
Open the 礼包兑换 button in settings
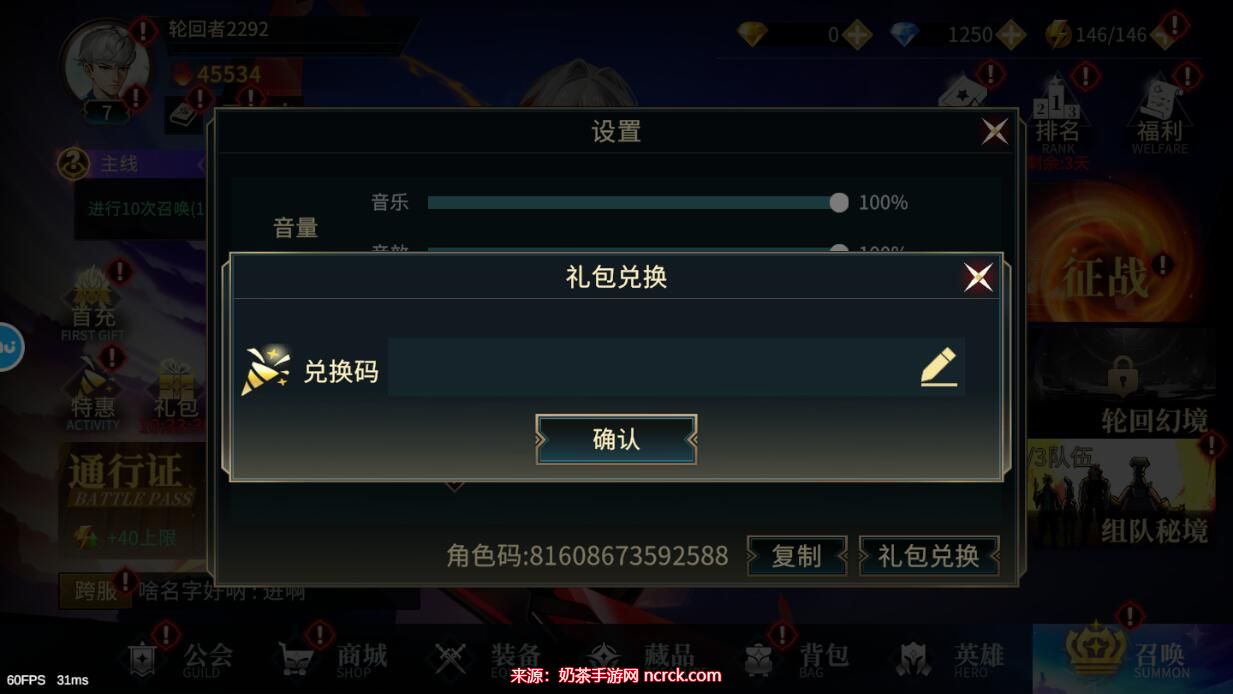click(x=929, y=556)
